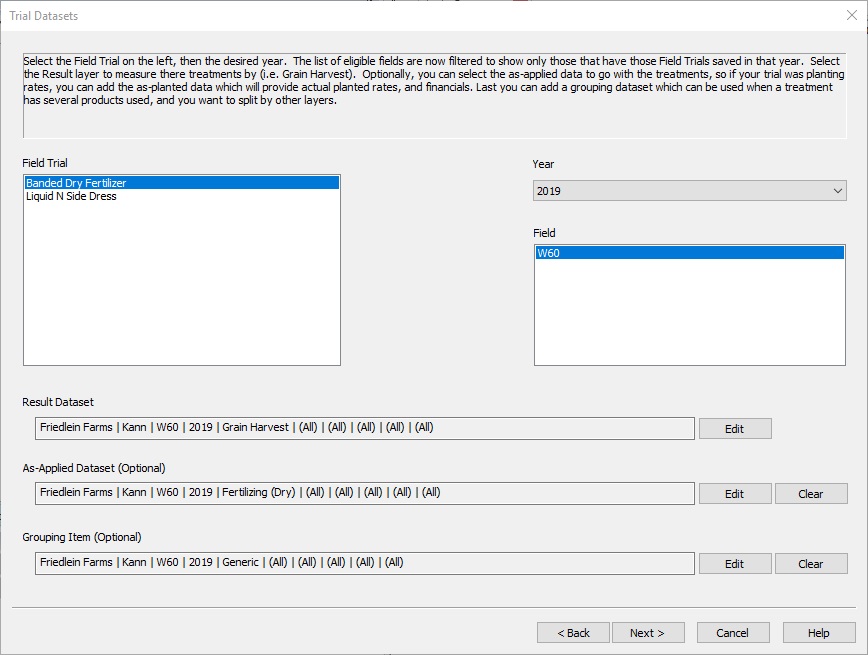Select Liquid N Side Dress trial
This screenshot has width=868, height=655.
pos(71,197)
